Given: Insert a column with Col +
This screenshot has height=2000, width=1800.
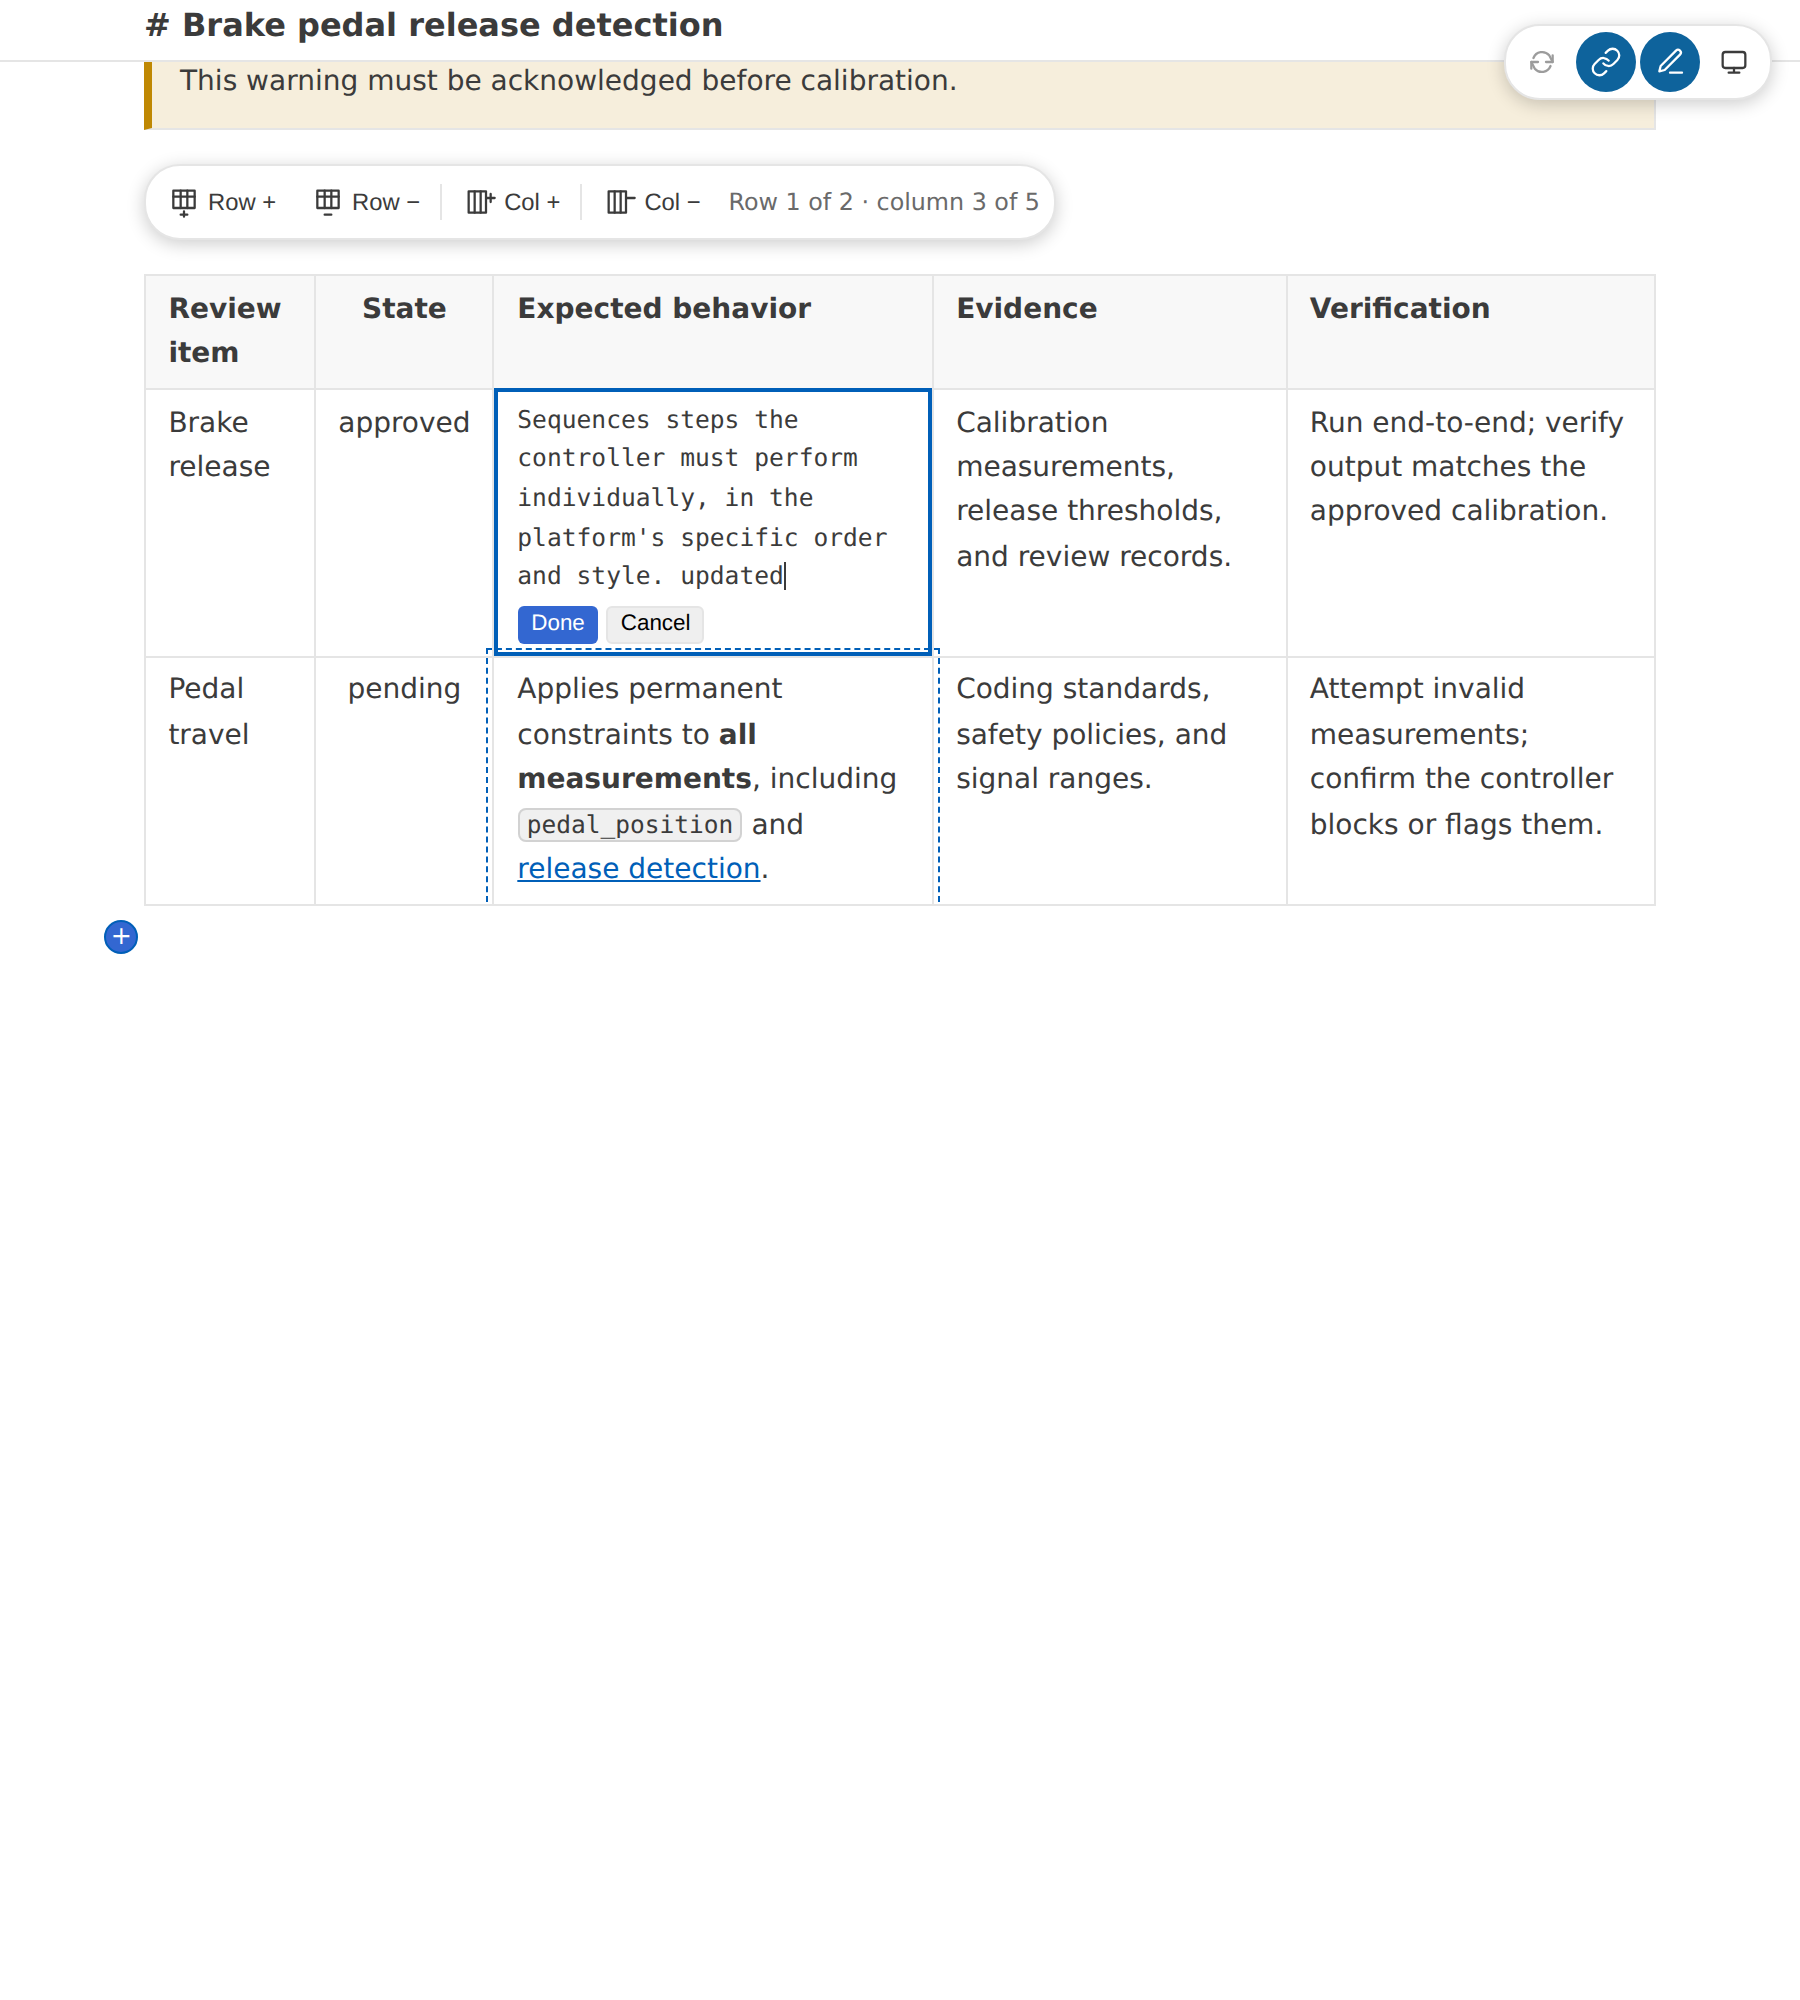Looking at the screenshot, I should coord(513,202).
